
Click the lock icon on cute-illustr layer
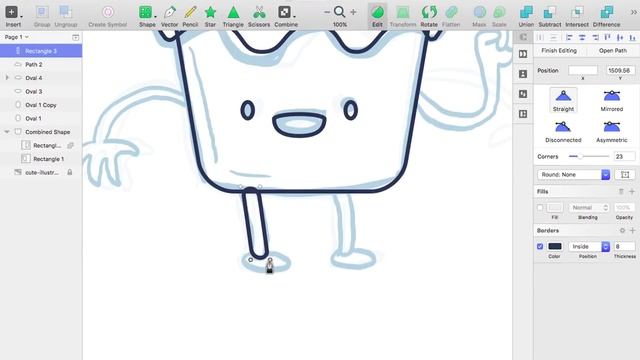(x=70, y=172)
